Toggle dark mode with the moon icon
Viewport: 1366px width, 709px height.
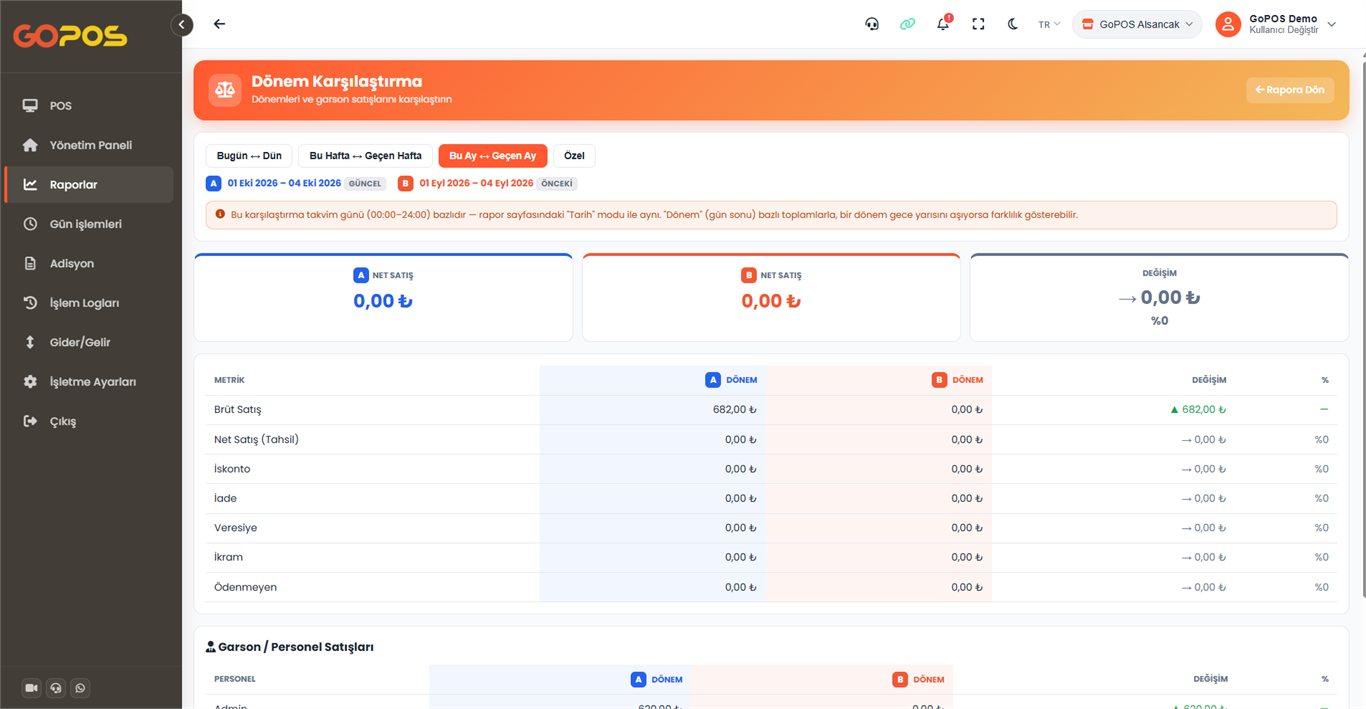pos(1013,24)
